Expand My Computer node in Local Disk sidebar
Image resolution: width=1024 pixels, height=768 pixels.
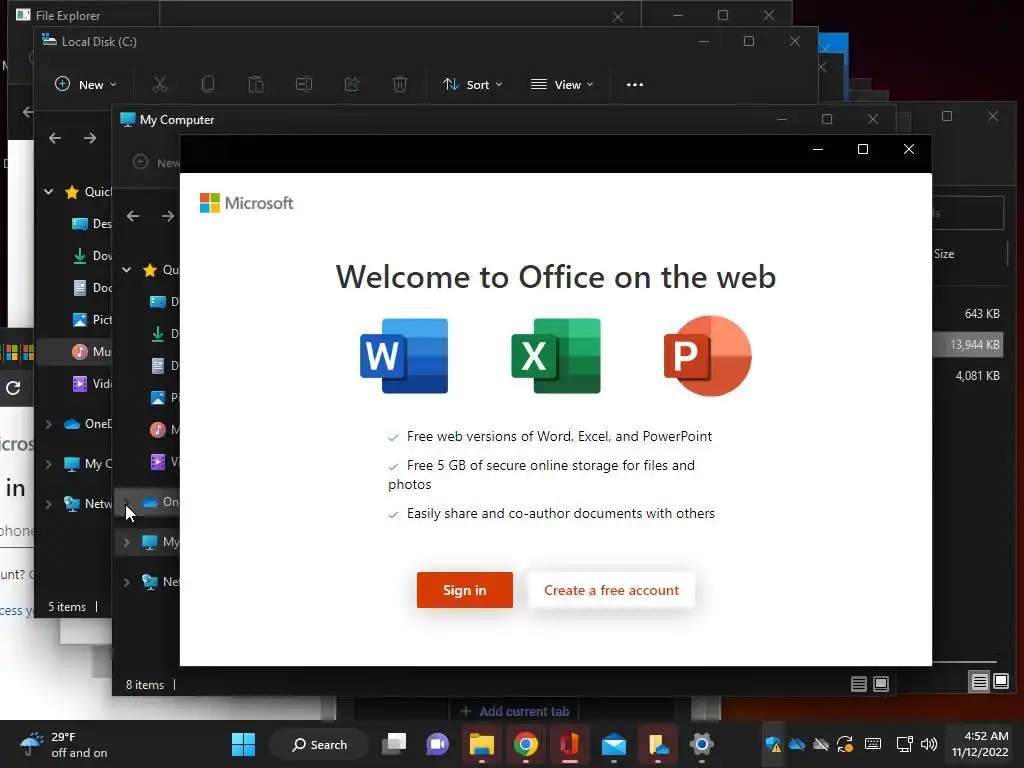48,464
